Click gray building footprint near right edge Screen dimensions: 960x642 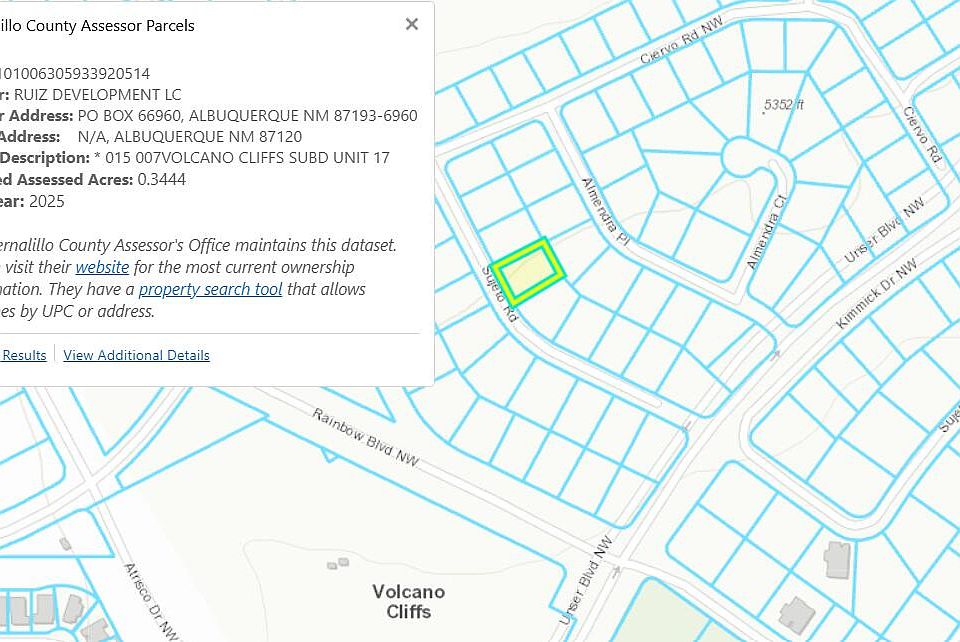pyautogui.click(x=837, y=559)
